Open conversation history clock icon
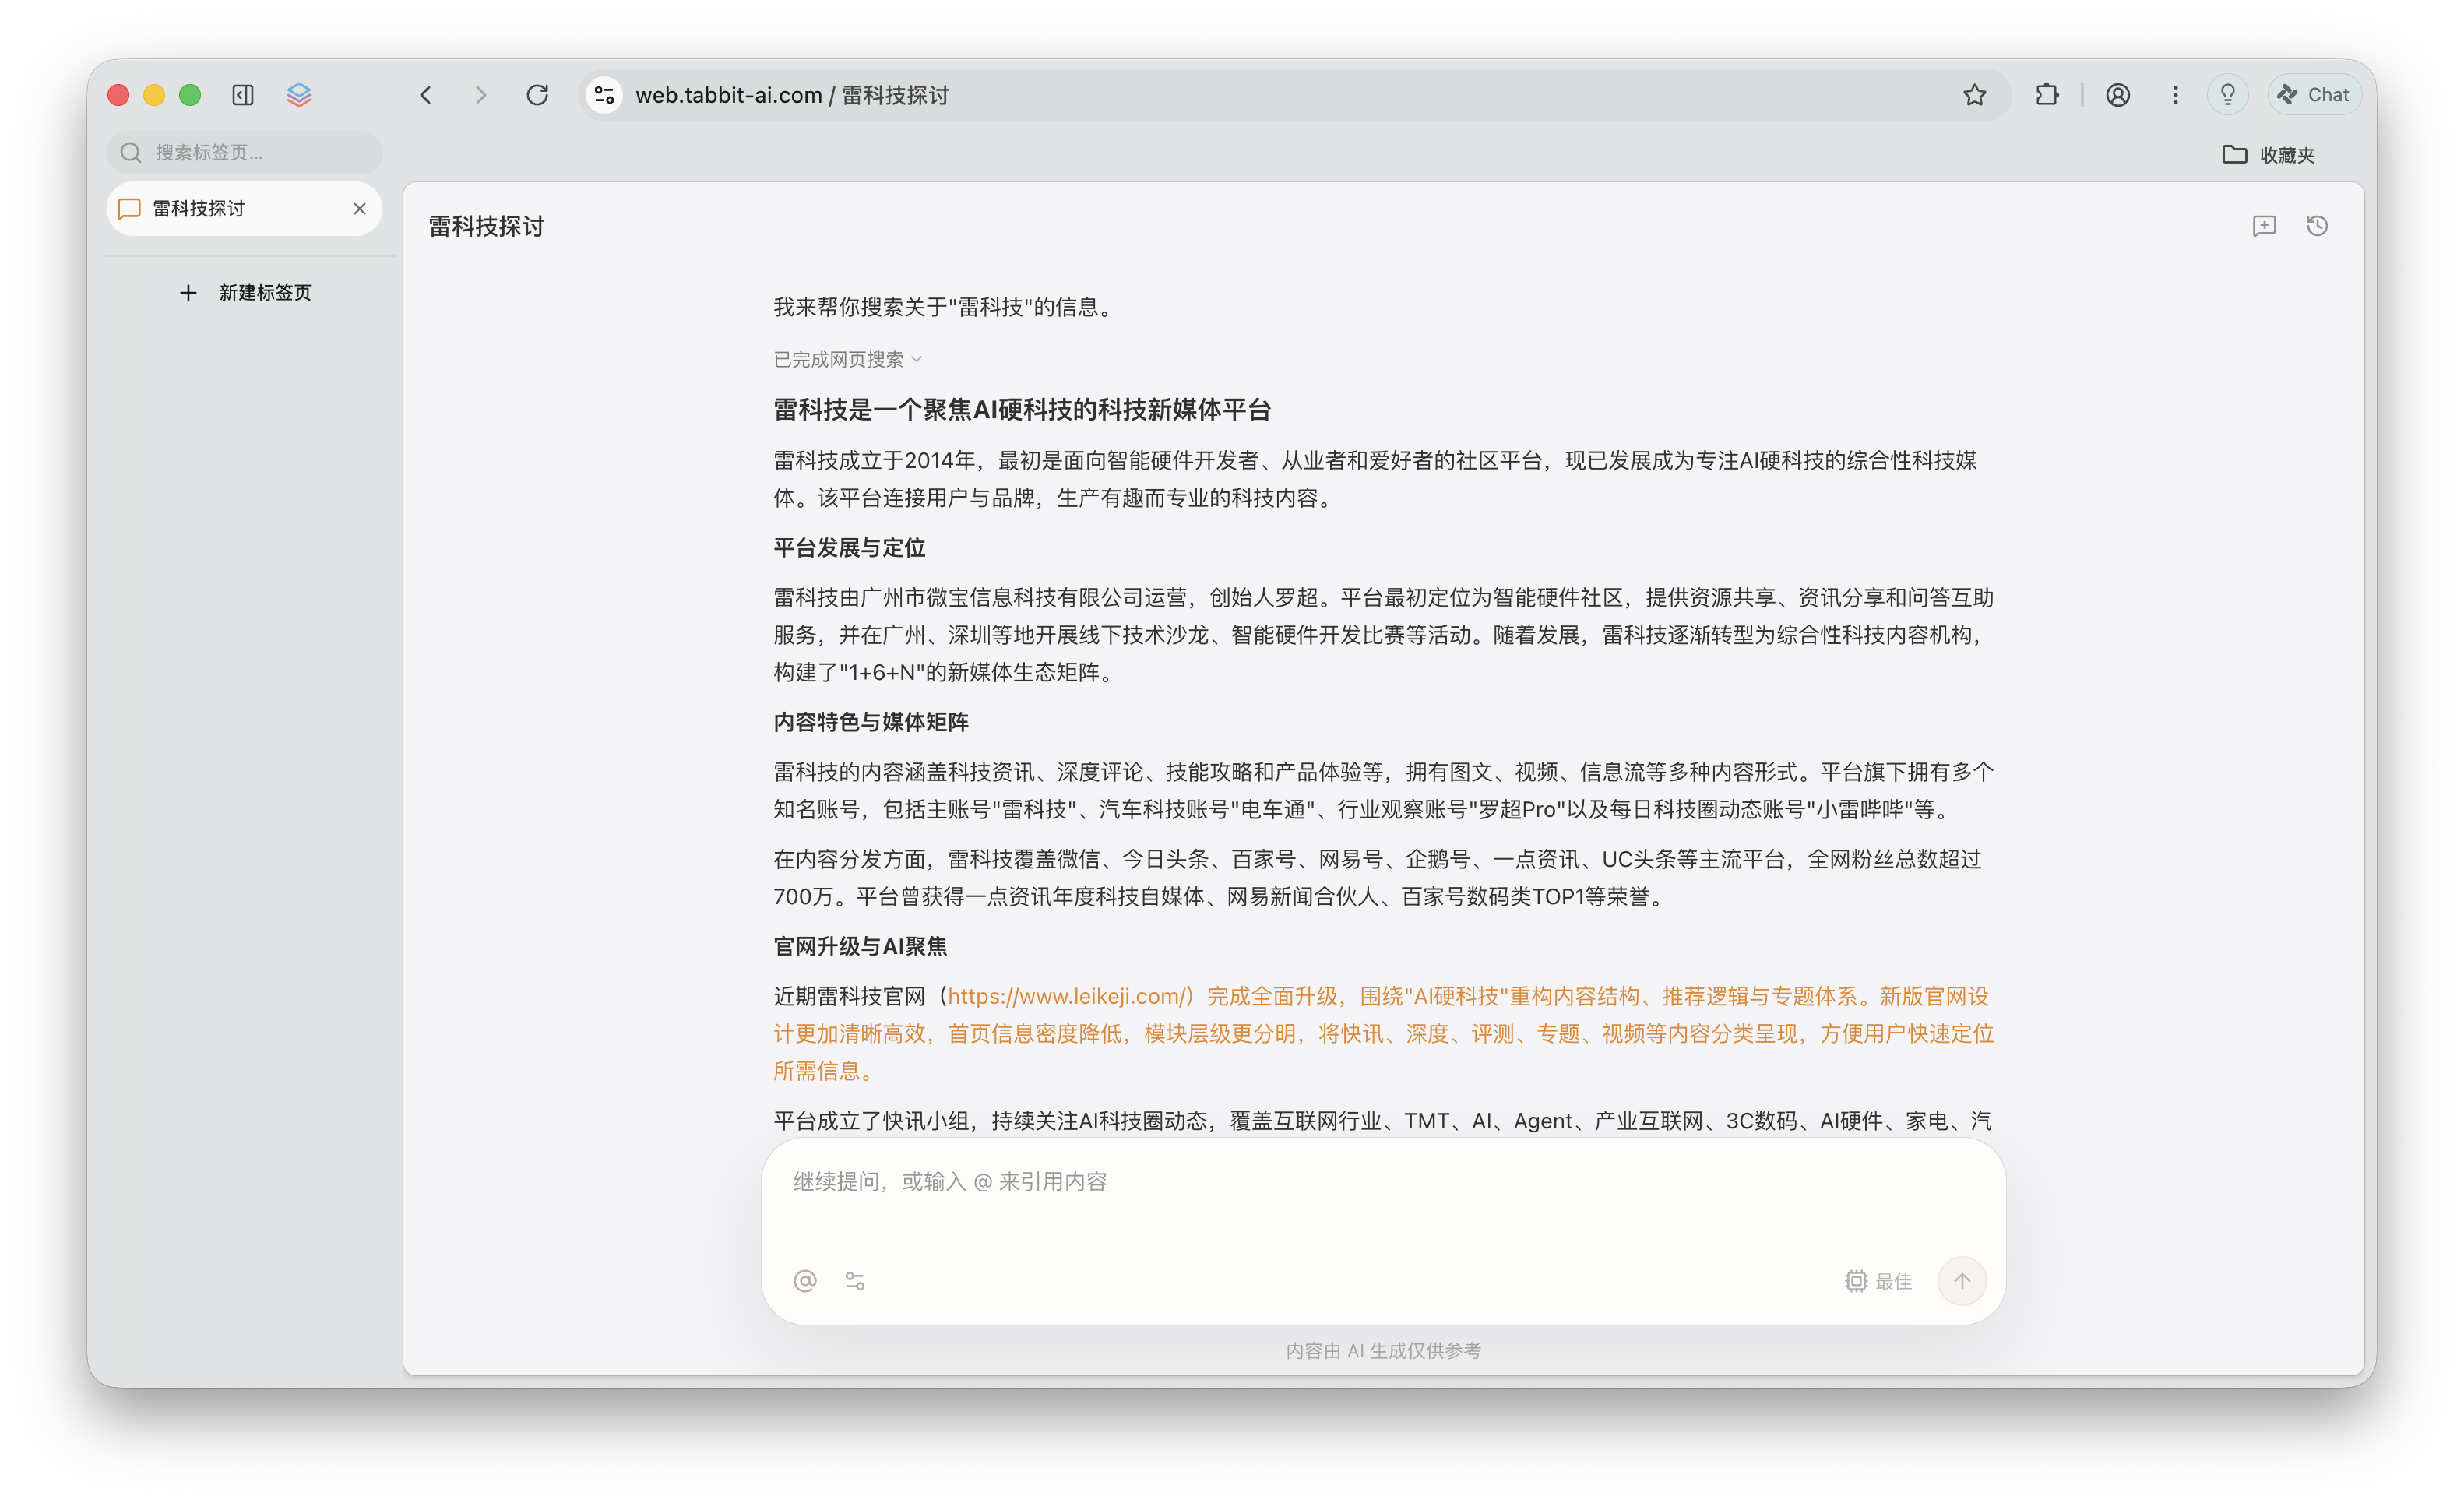 coord(2318,226)
